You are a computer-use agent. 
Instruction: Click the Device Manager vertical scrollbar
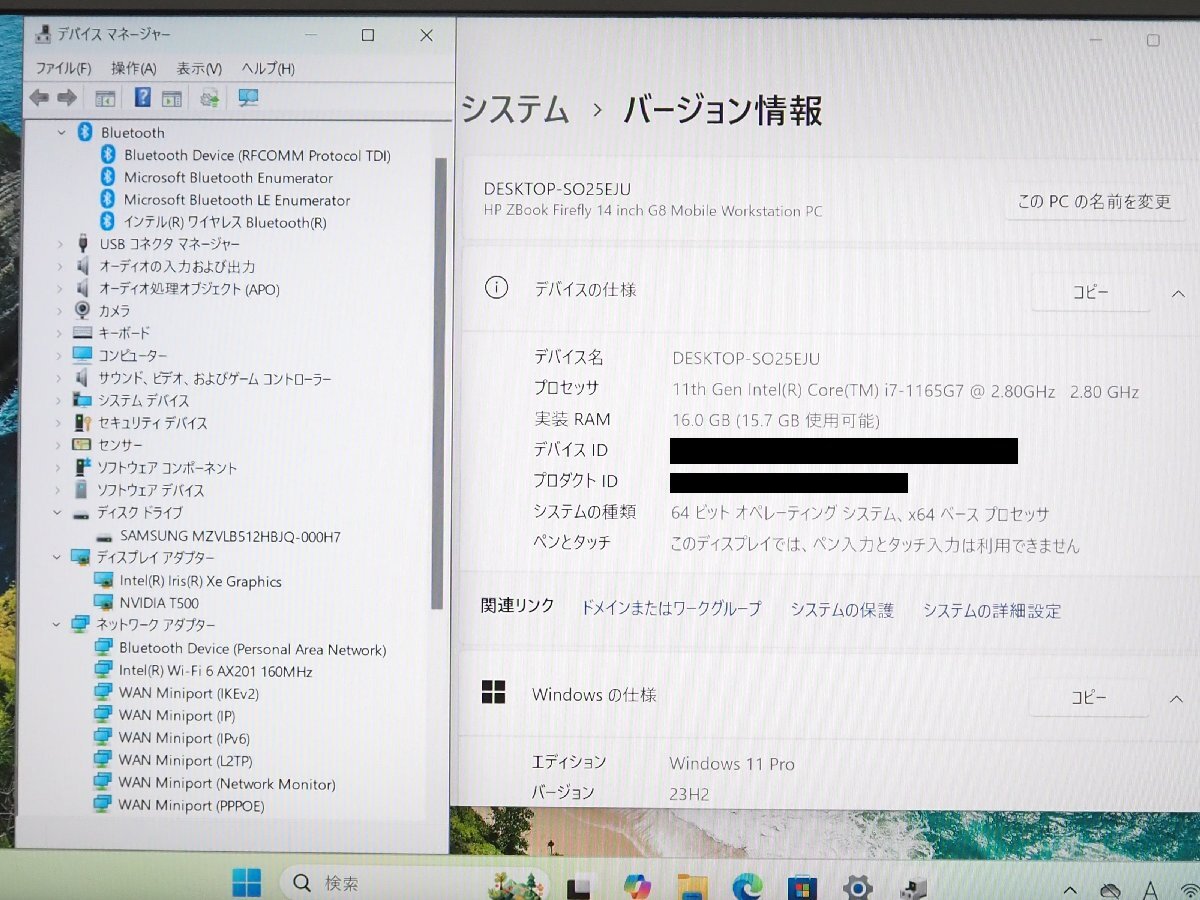[438, 384]
